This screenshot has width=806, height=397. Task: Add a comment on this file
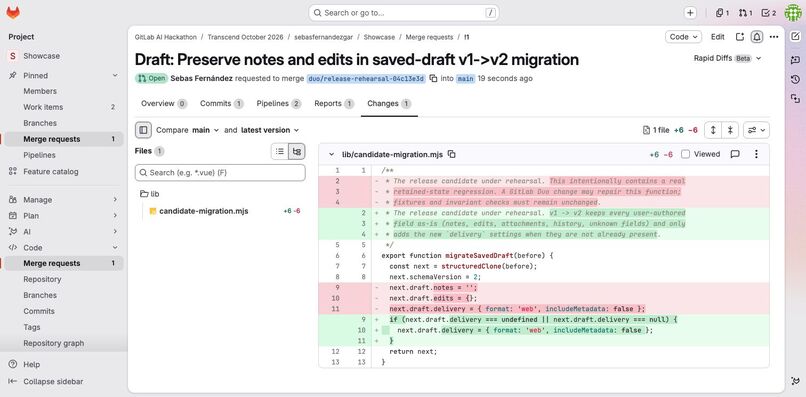[x=735, y=154]
